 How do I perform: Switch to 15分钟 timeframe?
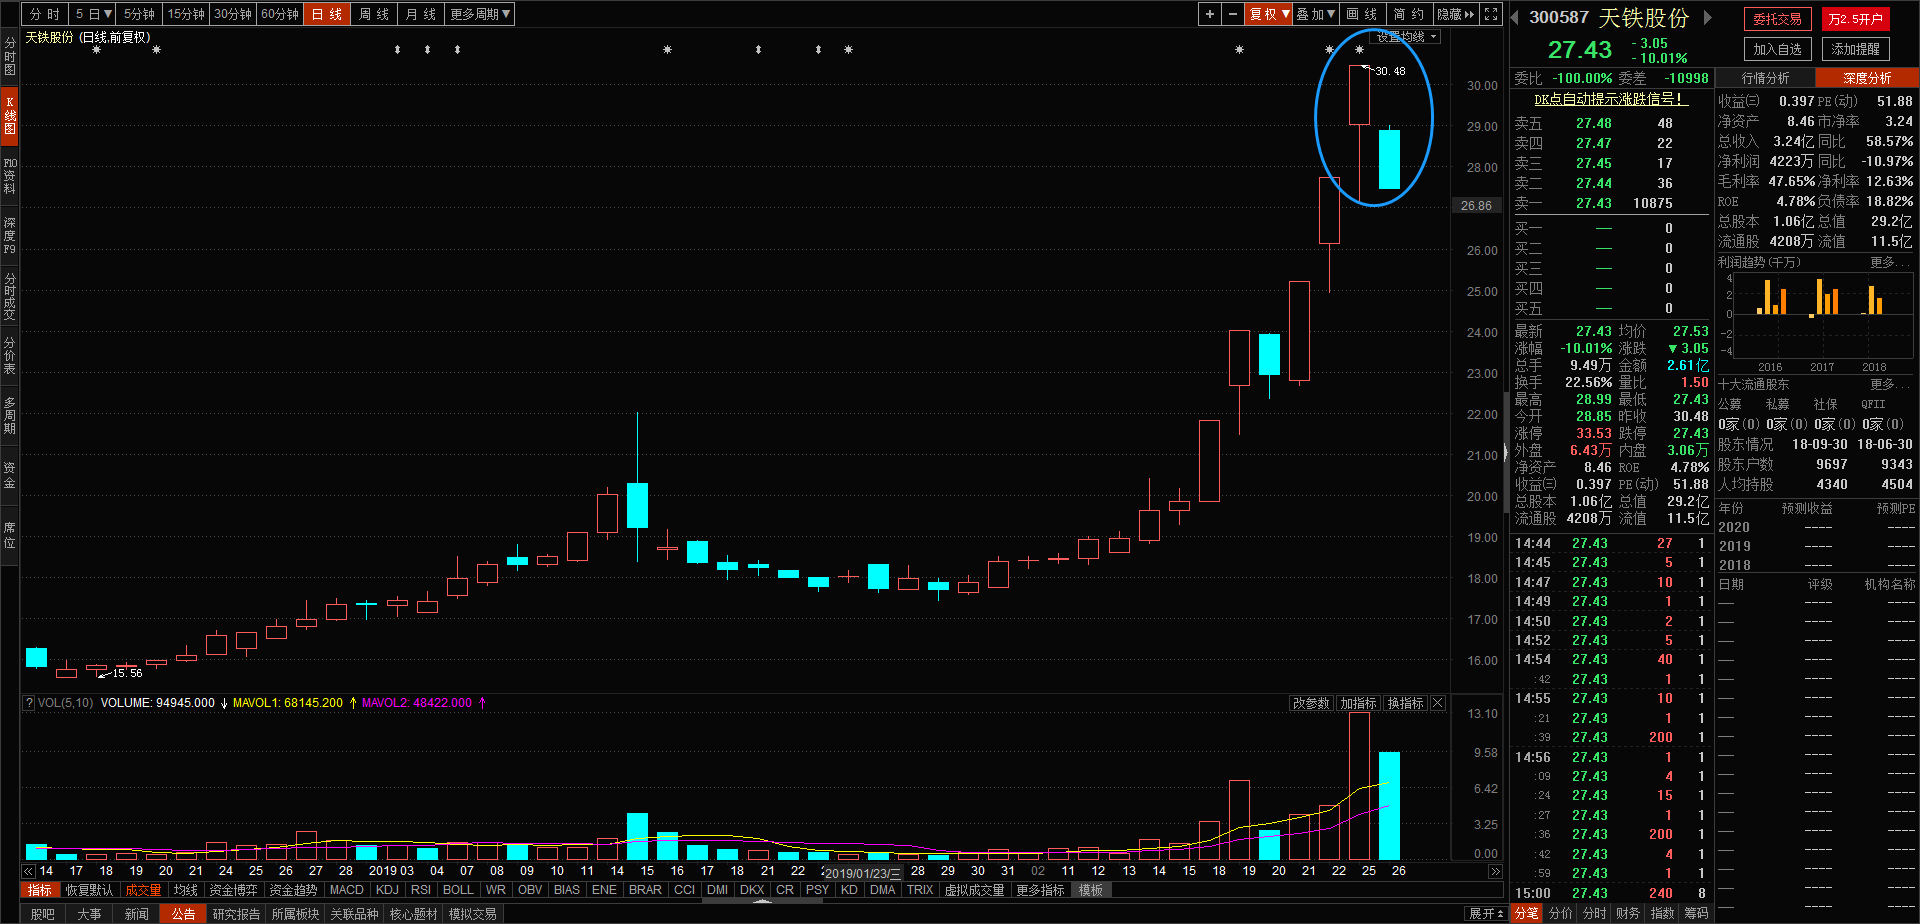186,14
